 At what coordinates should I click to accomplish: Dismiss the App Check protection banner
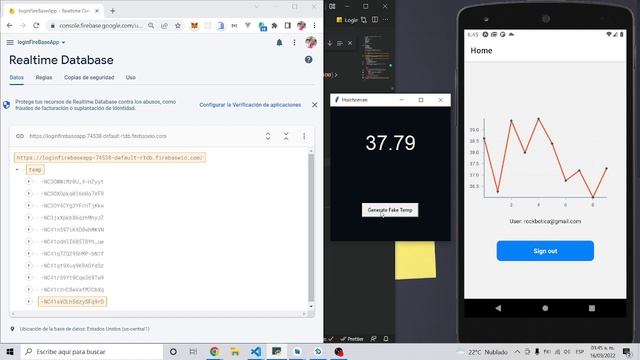315,105
